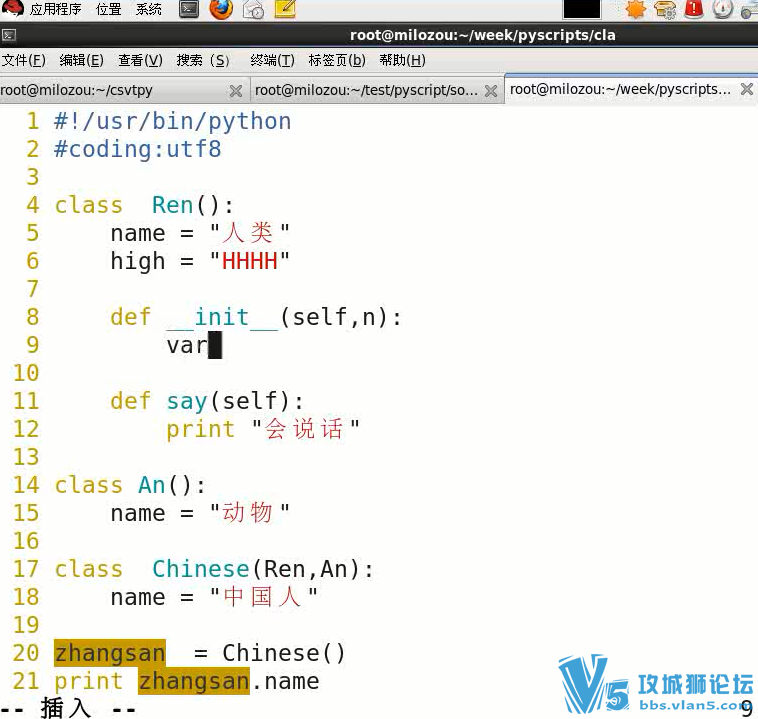Open the 位置 places menu
Image resolution: width=758 pixels, height=719 pixels.
point(108,9)
